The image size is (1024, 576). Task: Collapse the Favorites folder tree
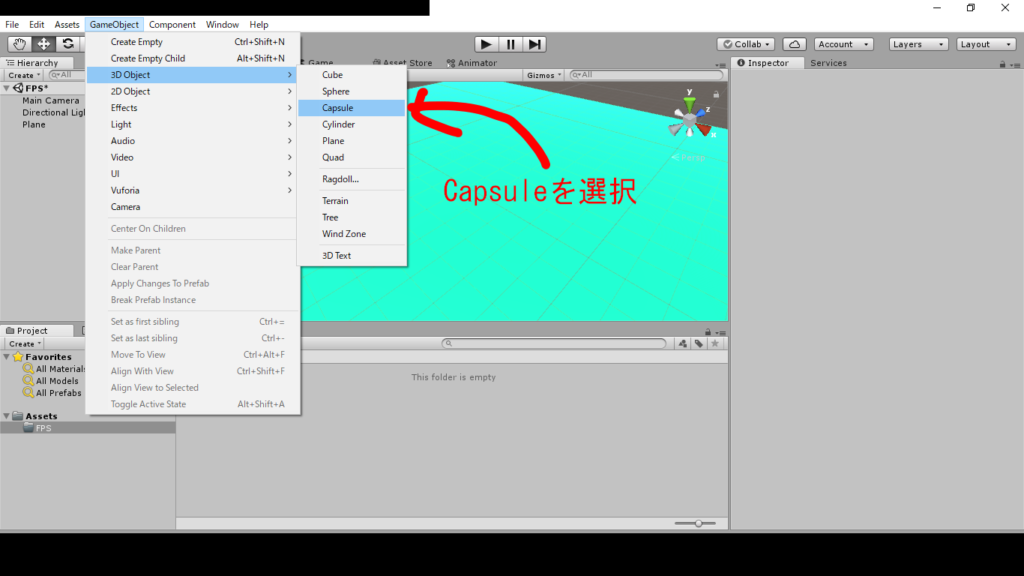pyautogui.click(x=7, y=357)
